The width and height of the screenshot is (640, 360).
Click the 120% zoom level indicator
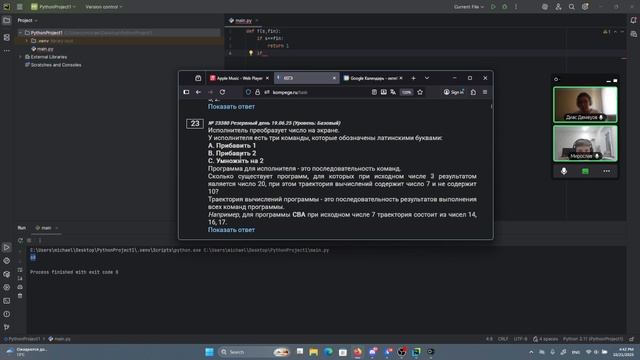click(x=407, y=92)
